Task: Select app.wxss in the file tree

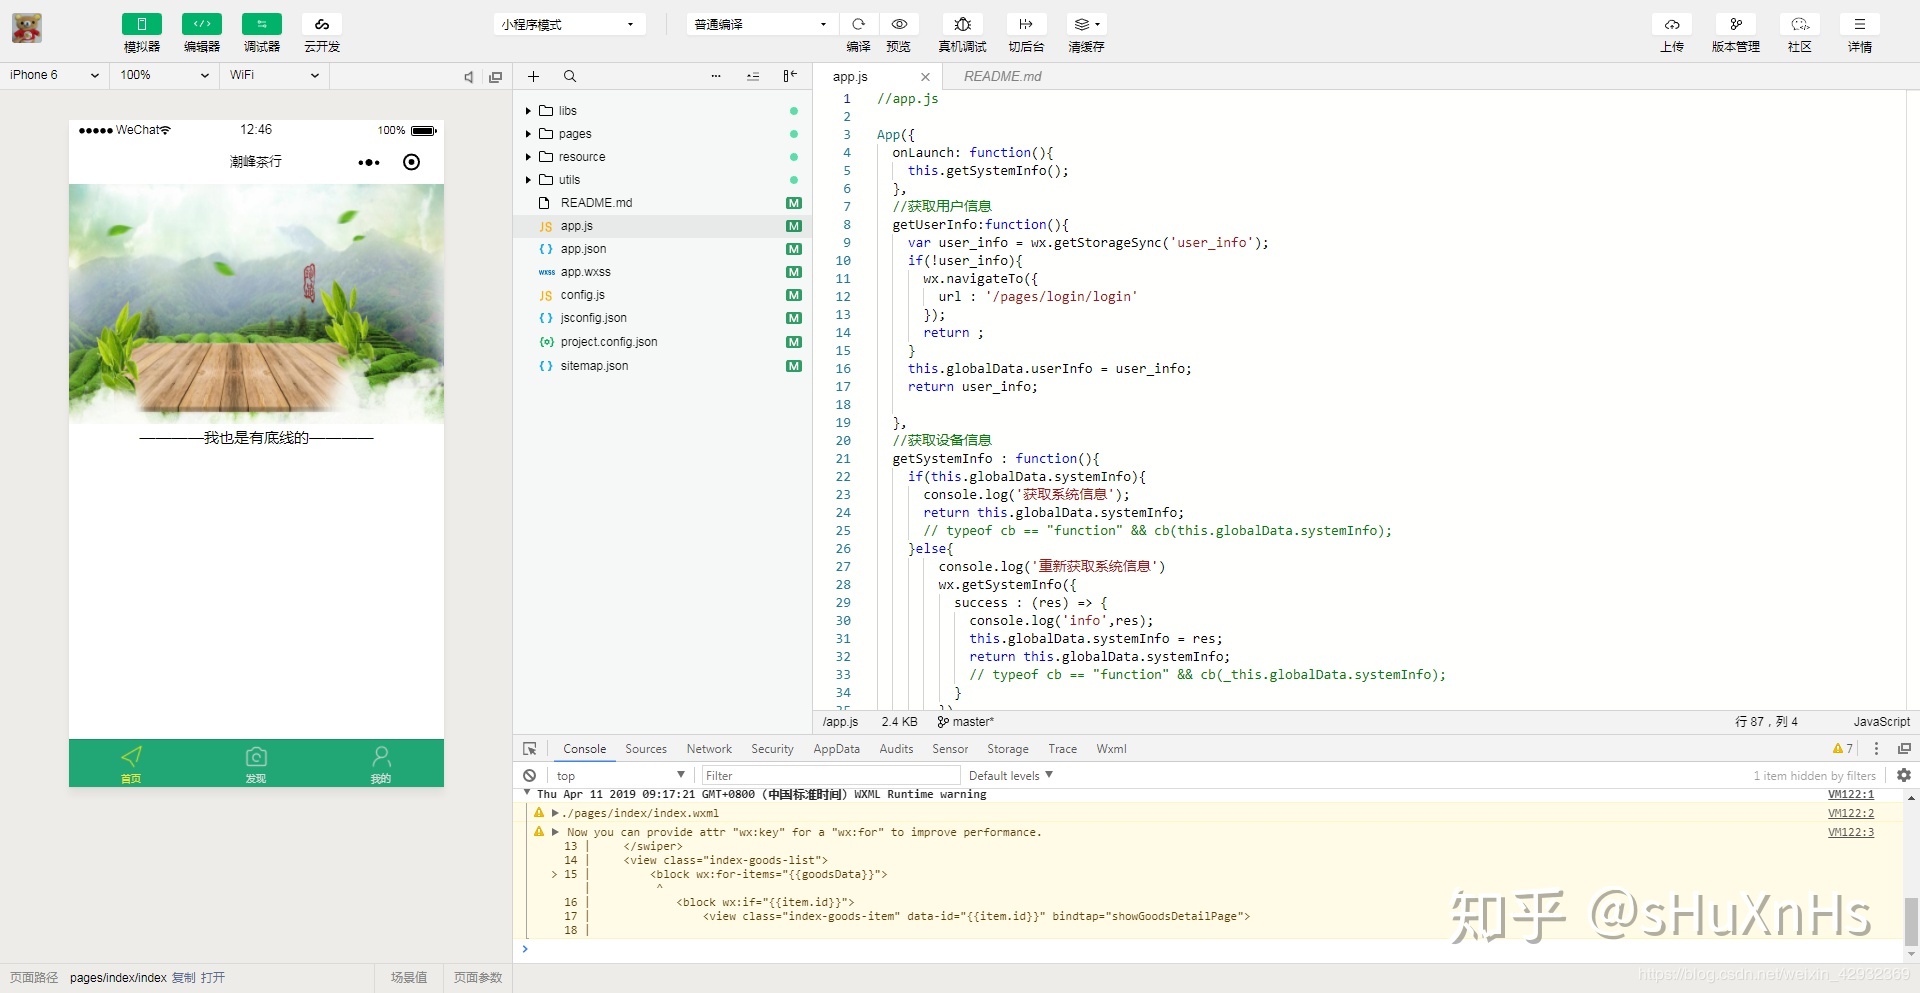Action: point(662,272)
